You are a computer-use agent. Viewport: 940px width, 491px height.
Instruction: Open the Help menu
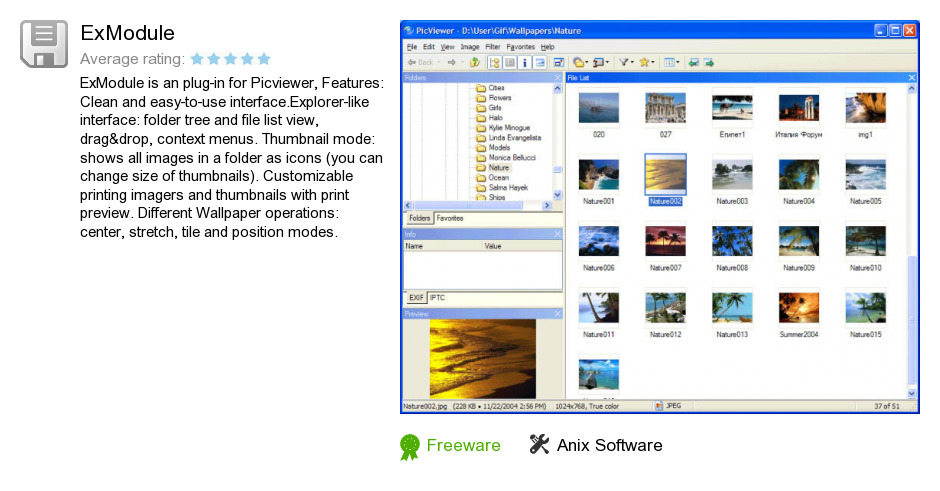pos(547,47)
